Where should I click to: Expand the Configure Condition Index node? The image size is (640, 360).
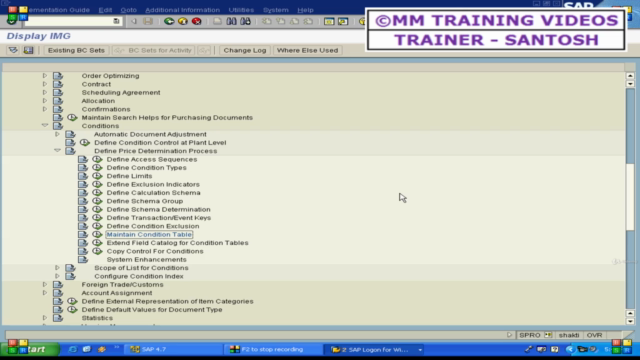click(x=58, y=276)
